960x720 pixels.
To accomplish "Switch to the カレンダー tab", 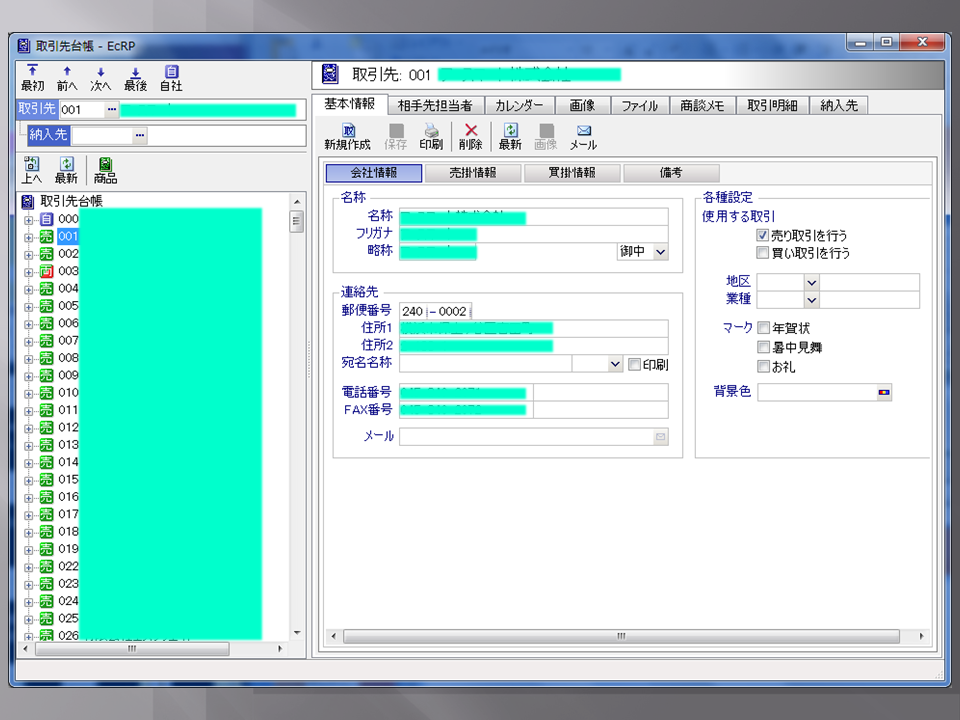I will [x=518, y=105].
